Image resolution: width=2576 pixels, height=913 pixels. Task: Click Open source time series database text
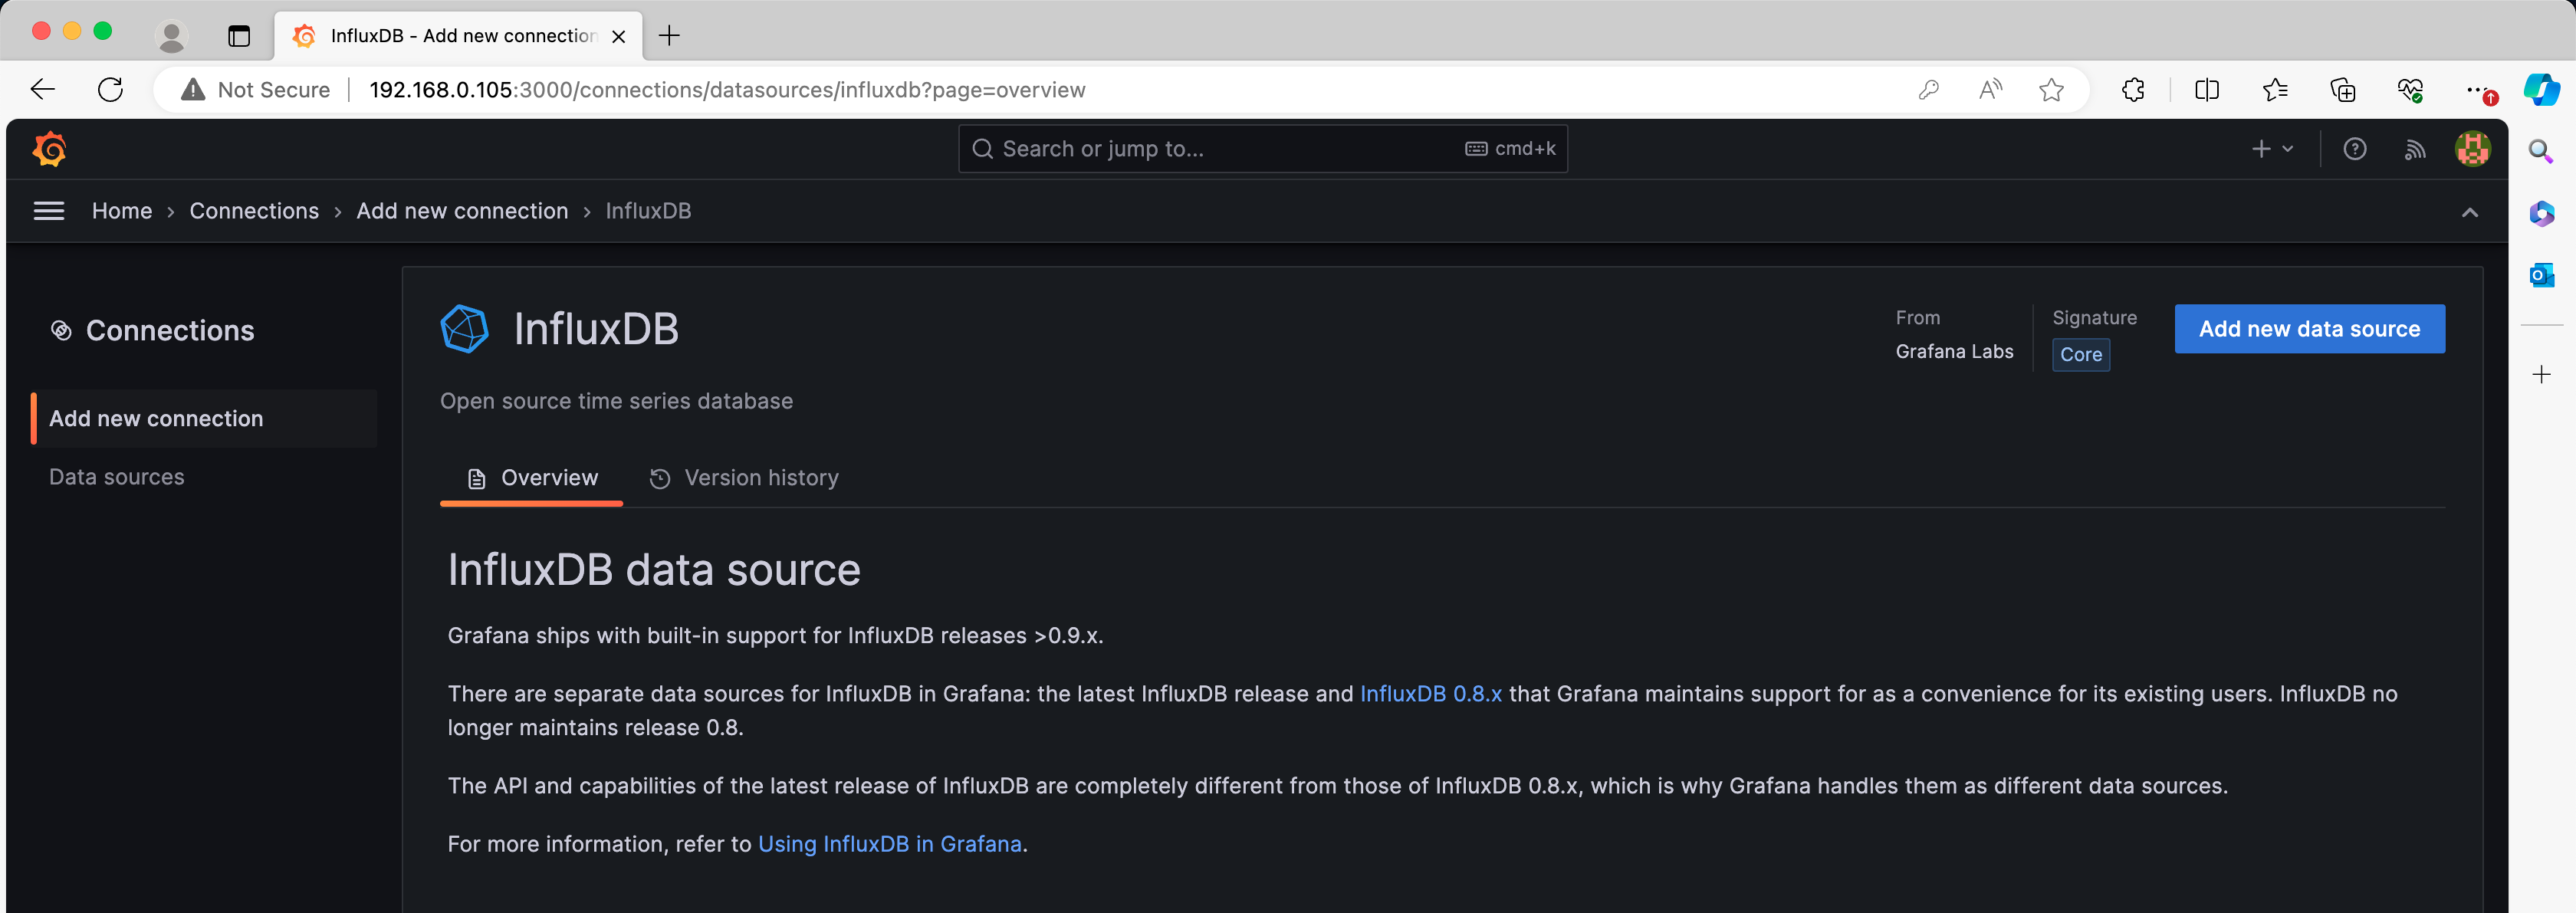pos(616,401)
